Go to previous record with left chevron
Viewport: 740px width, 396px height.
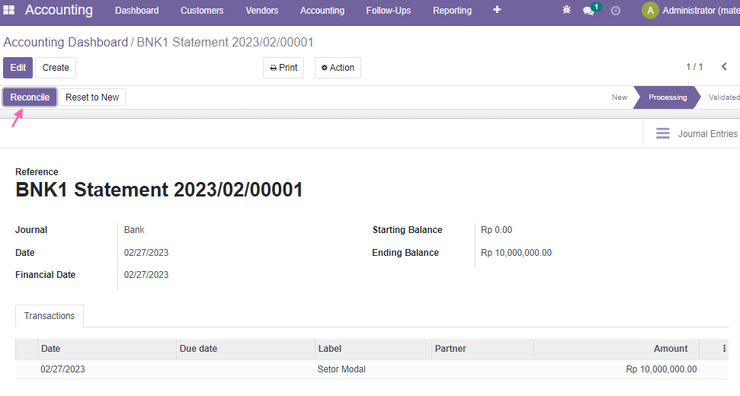(724, 67)
